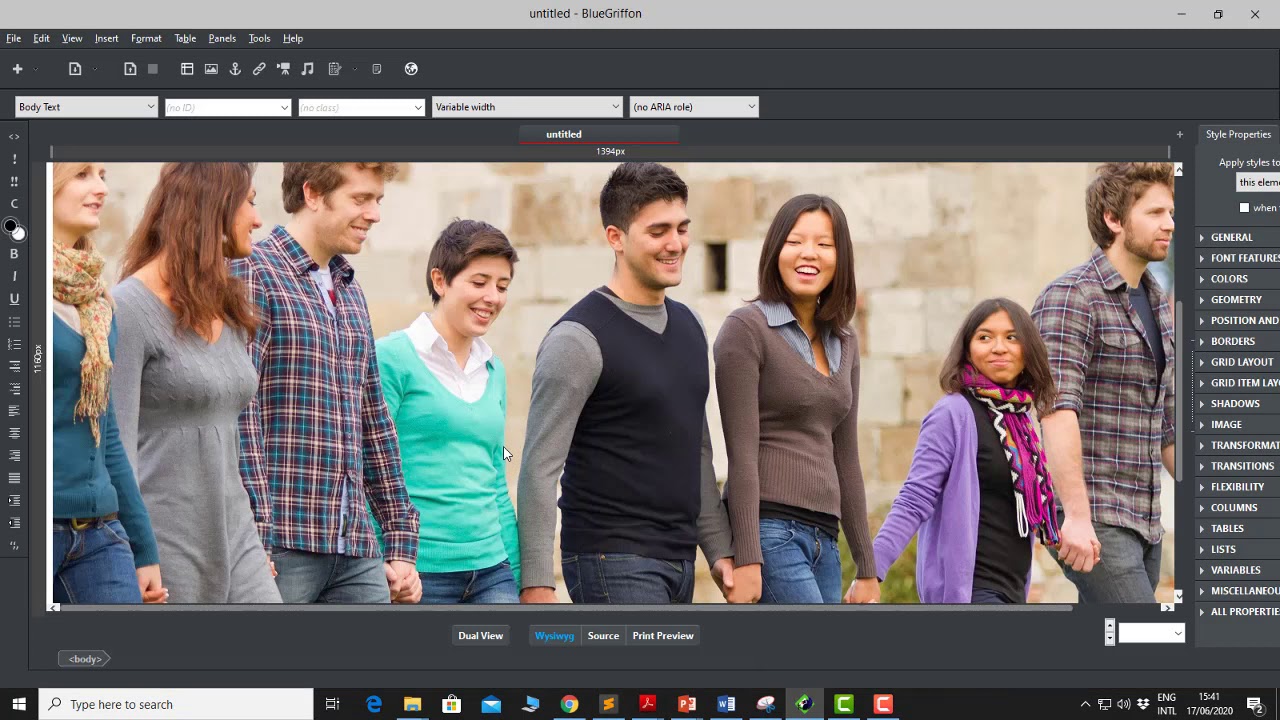Click the save document toolbar icon
The width and height of the screenshot is (1280, 720).
[x=130, y=69]
